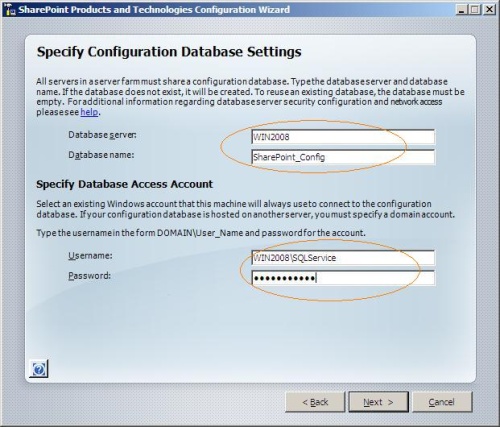The image size is (500, 427).
Task: Follow the 'help' hyperlink in the description
Action: pos(89,112)
